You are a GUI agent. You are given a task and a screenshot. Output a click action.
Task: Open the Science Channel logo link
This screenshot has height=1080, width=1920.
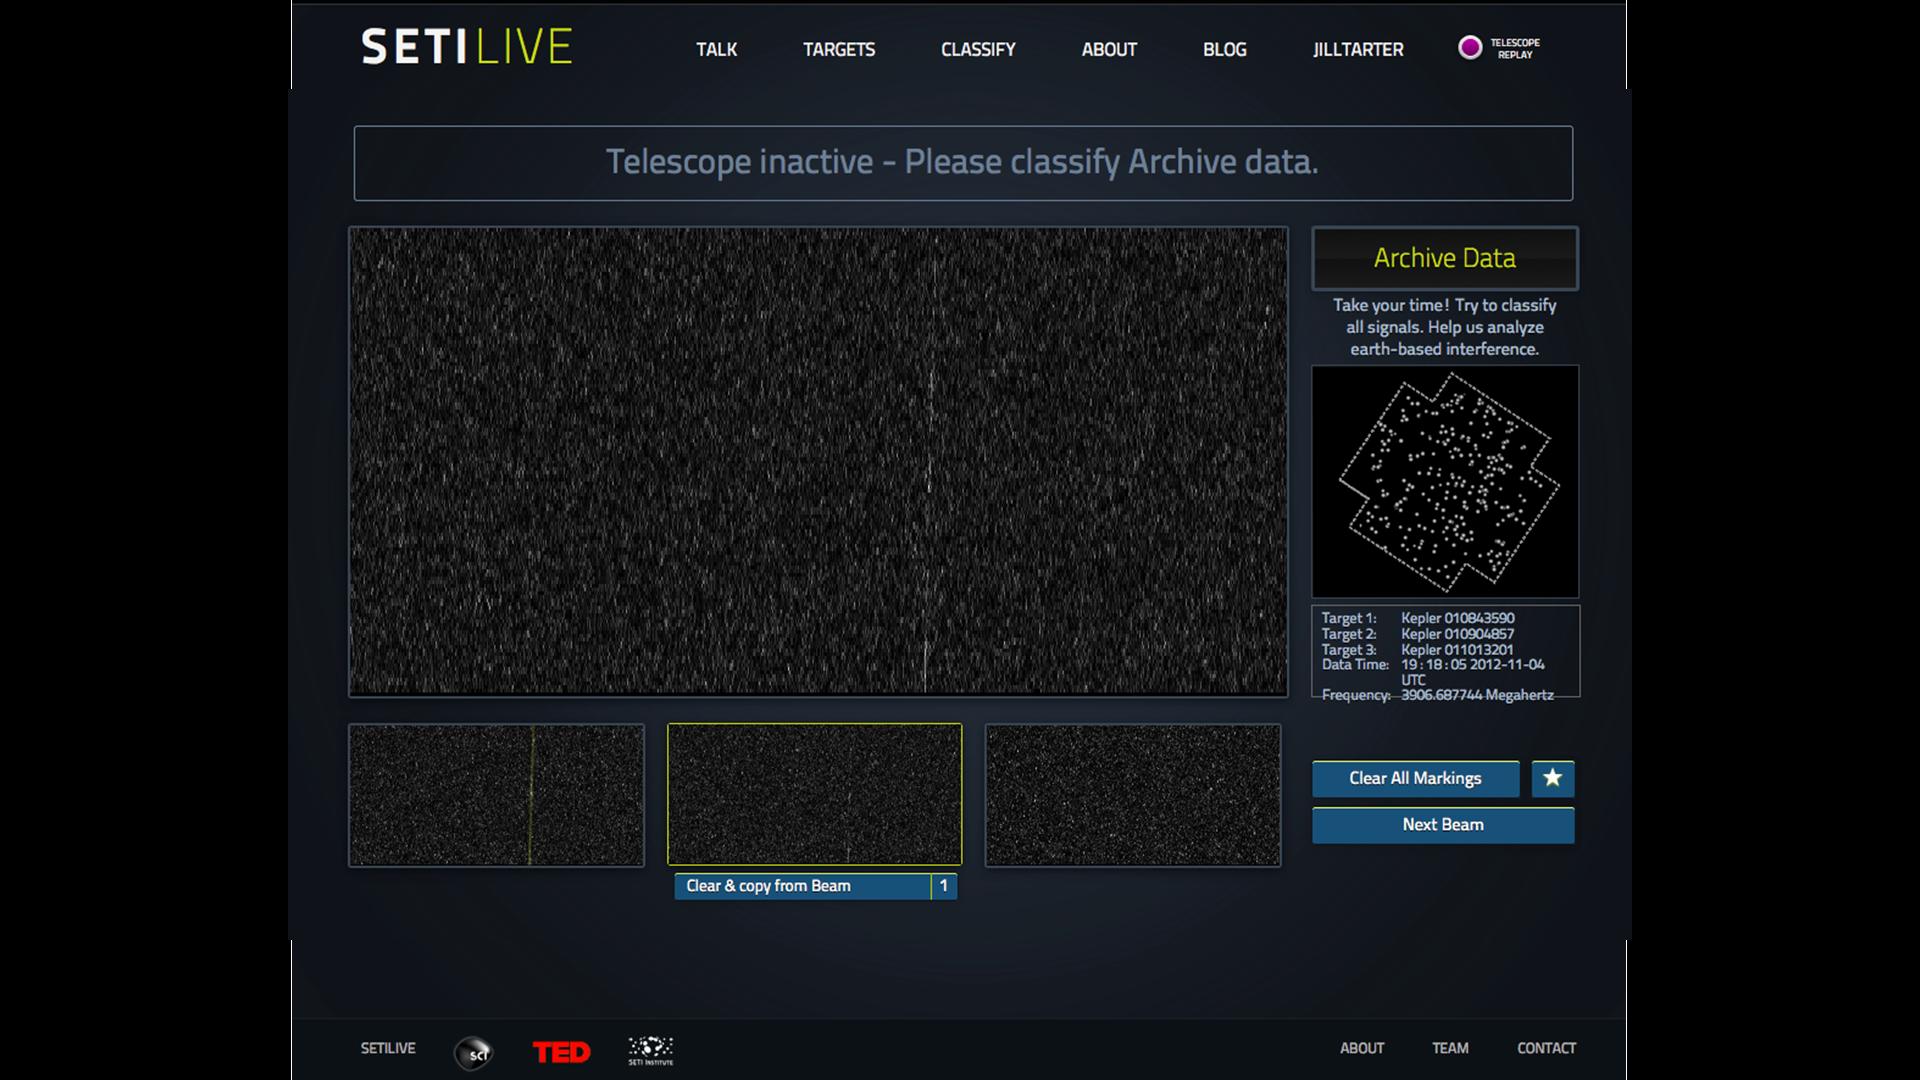[x=474, y=1052]
